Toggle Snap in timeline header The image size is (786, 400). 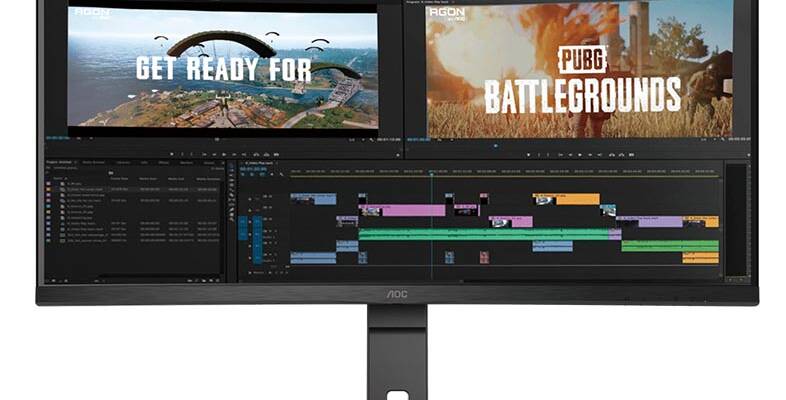pos(252,175)
